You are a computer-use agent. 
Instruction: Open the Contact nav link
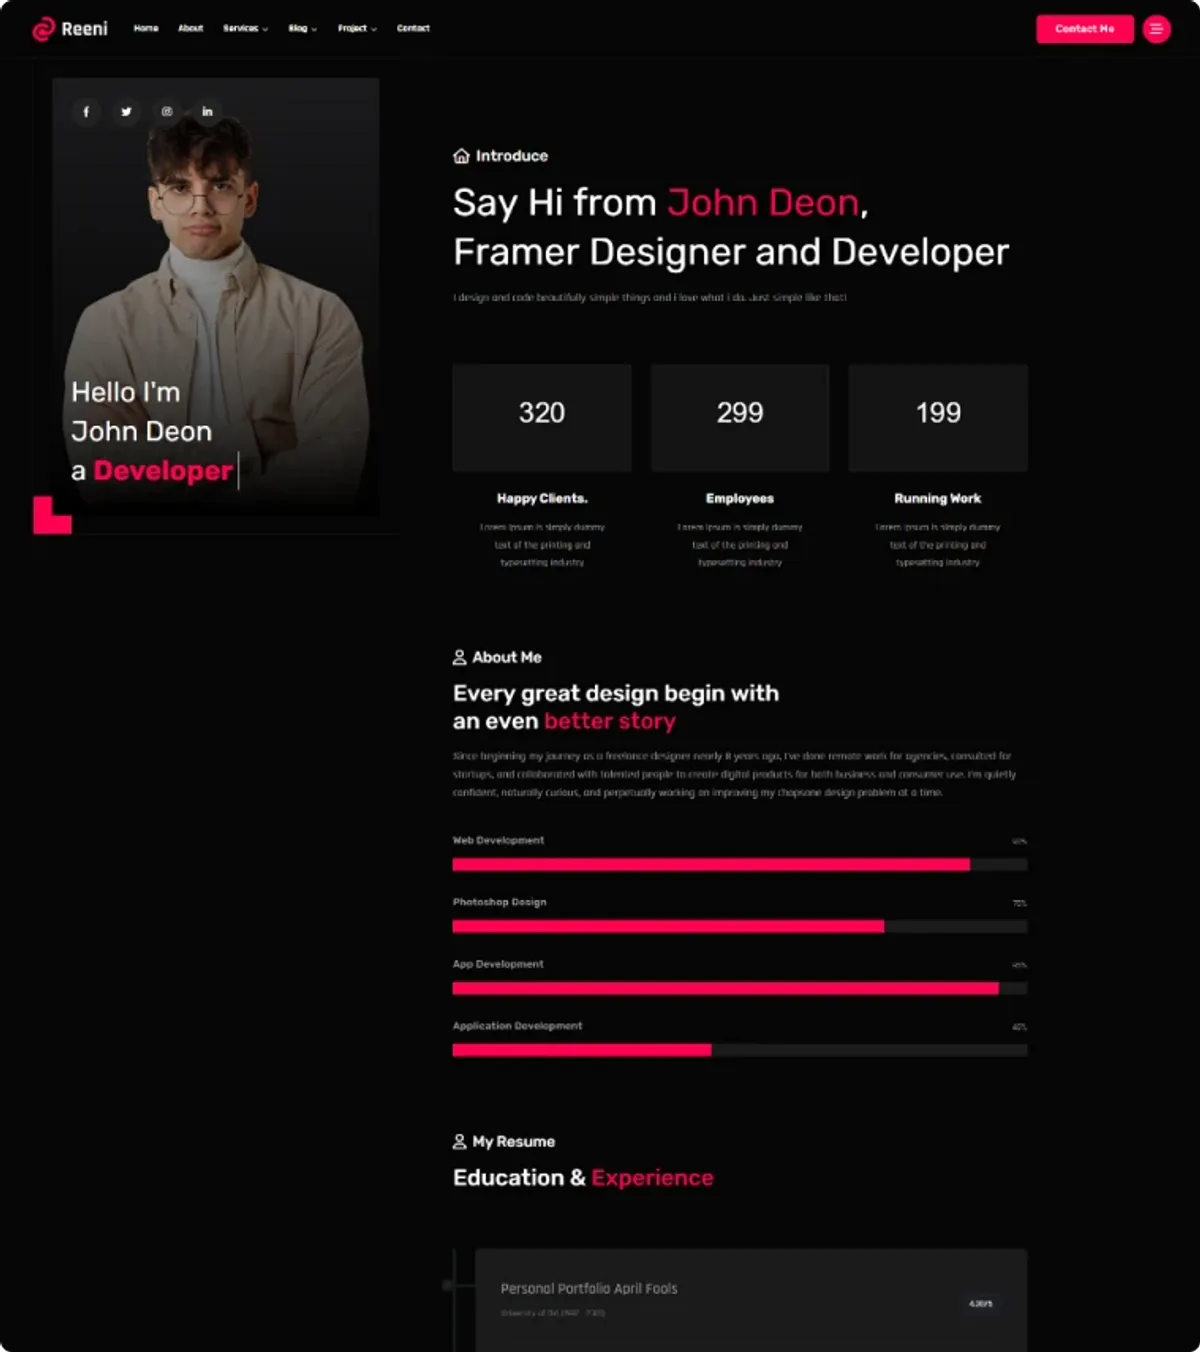tap(413, 29)
